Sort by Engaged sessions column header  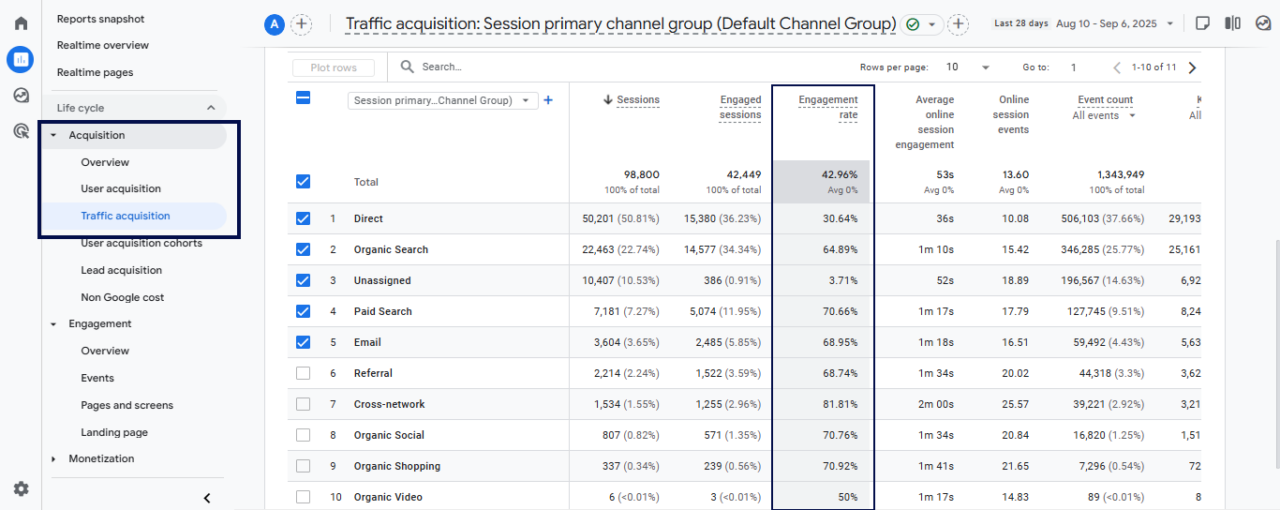pyautogui.click(x=740, y=107)
